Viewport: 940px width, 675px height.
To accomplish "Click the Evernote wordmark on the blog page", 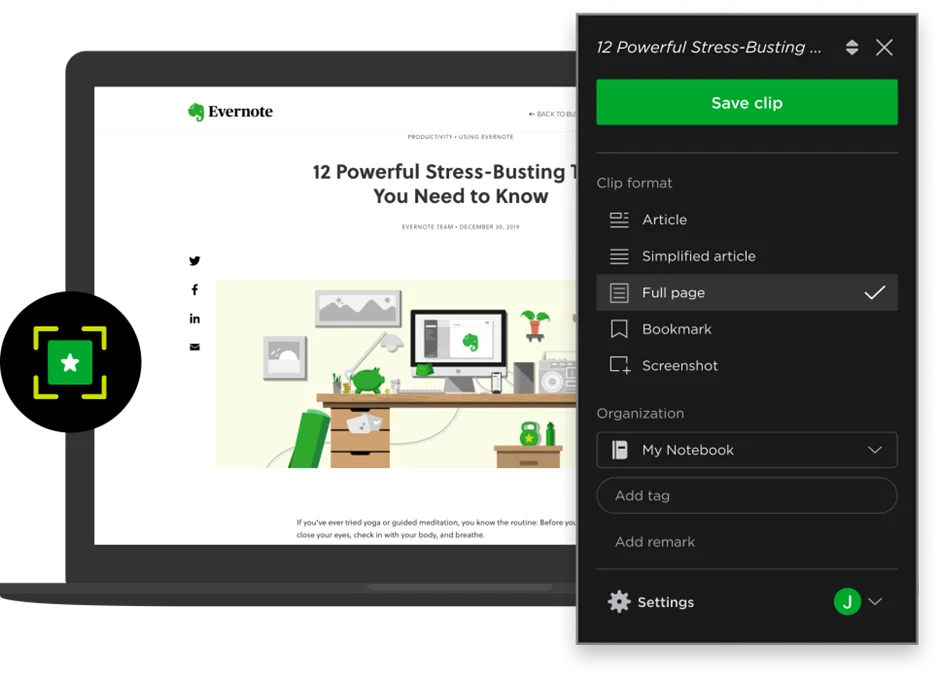I will tap(240, 112).
